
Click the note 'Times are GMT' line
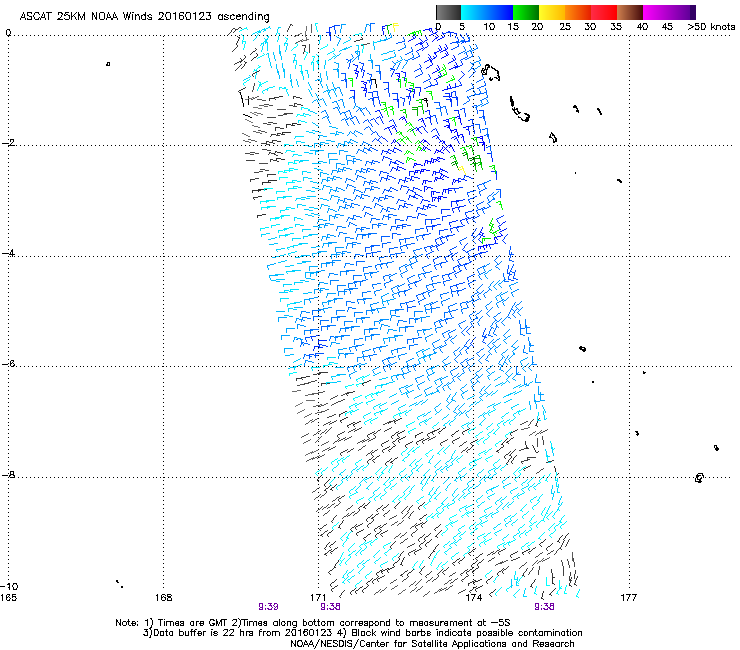[x=313, y=623]
